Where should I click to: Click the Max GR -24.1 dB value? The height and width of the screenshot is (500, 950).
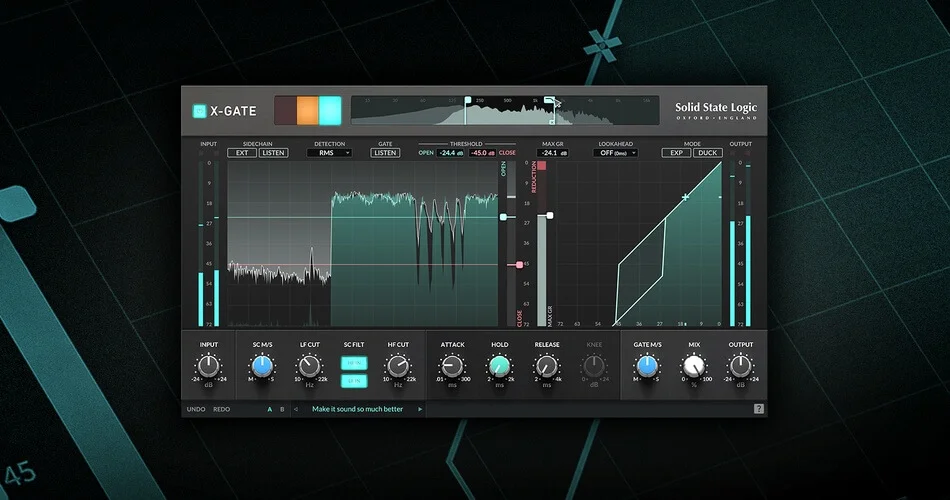coord(553,153)
